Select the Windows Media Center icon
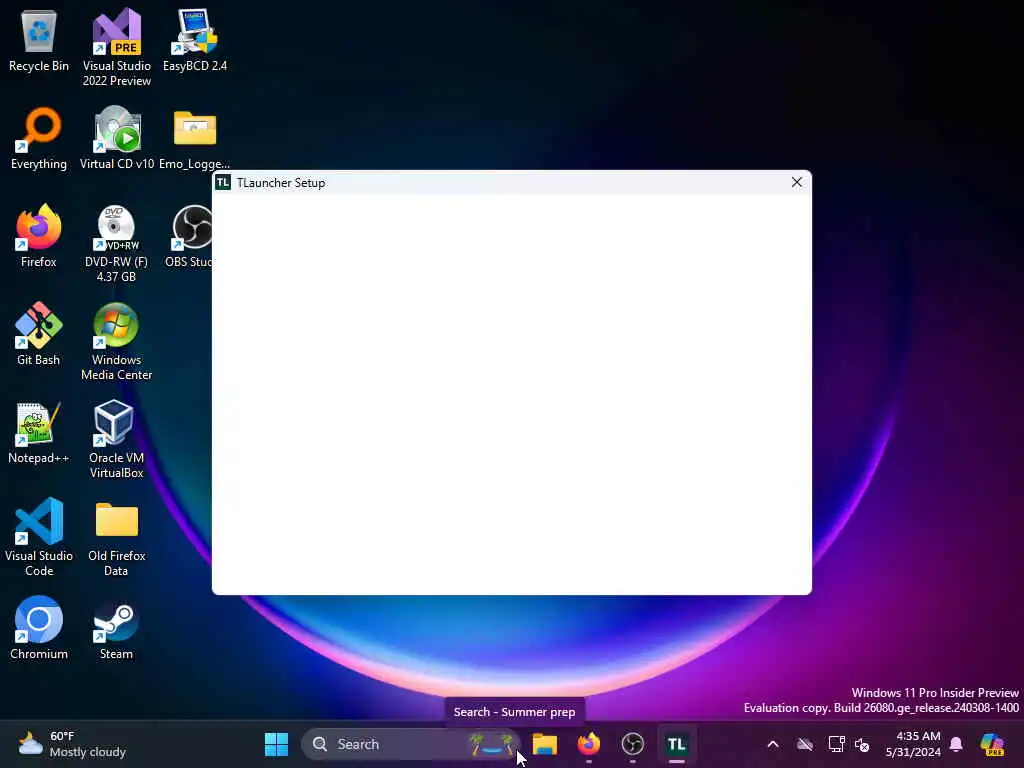Image resolution: width=1024 pixels, height=768 pixels. click(x=116, y=342)
